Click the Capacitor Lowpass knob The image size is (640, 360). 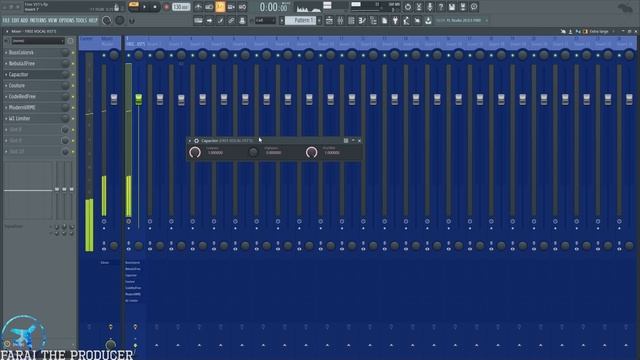(x=195, y=152)
